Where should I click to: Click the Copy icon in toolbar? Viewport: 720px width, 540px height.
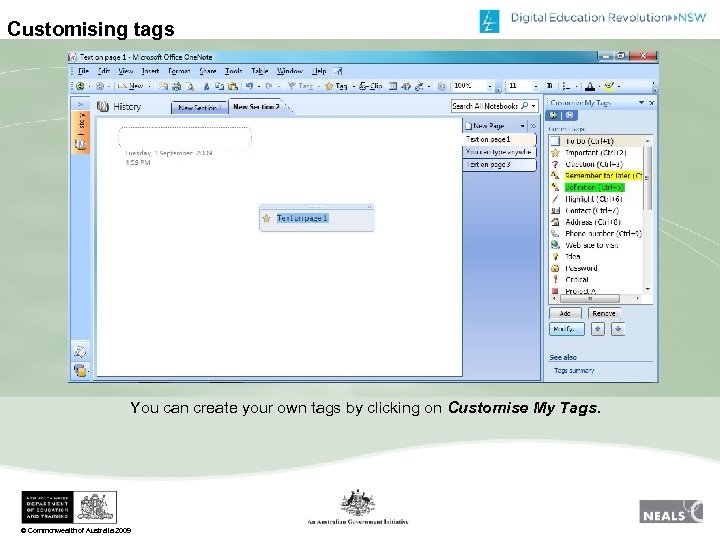tap(219, 86)
